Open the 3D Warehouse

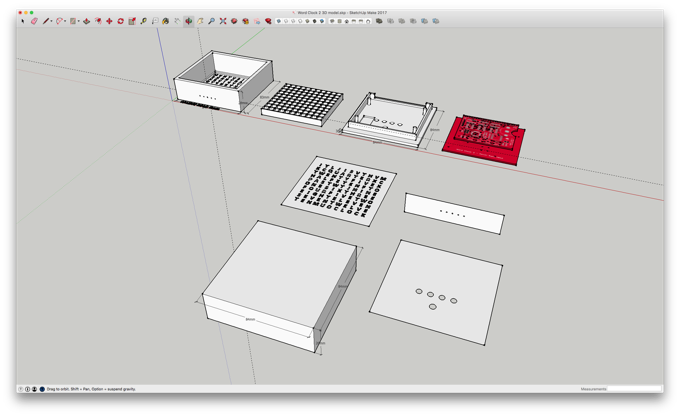point(234,21)
